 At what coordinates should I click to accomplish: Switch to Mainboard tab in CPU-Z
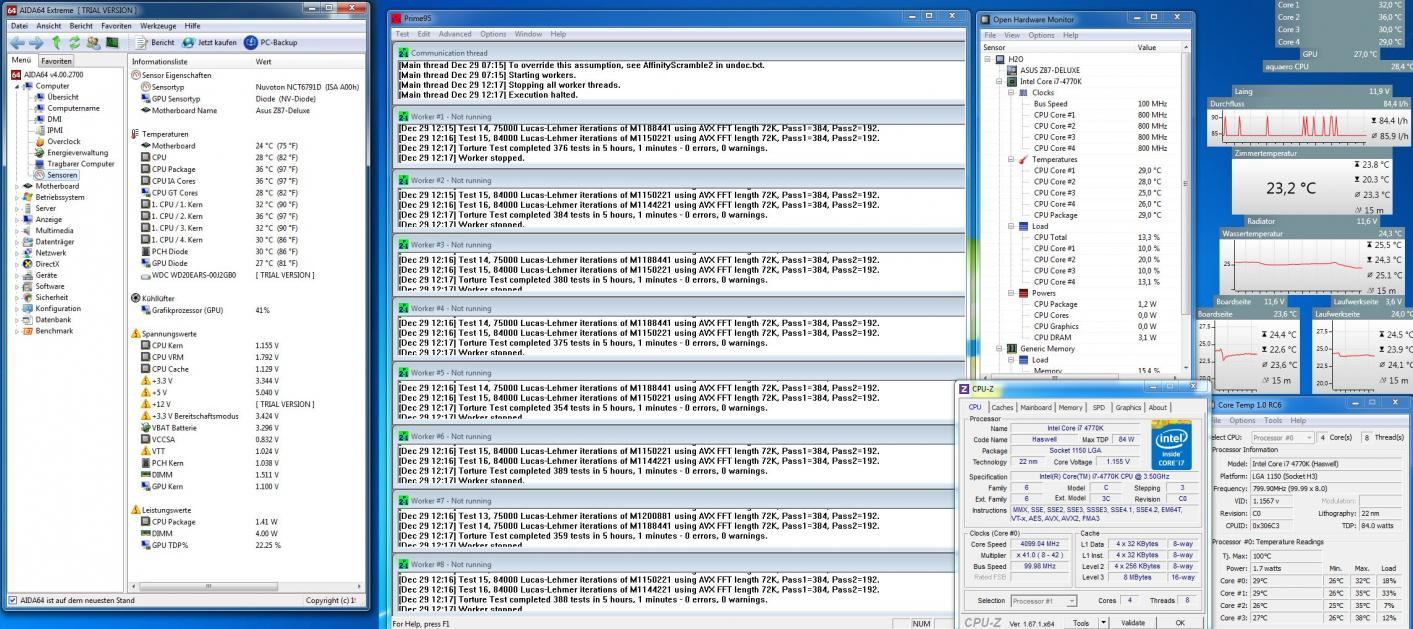click(x=1035, y=407)
